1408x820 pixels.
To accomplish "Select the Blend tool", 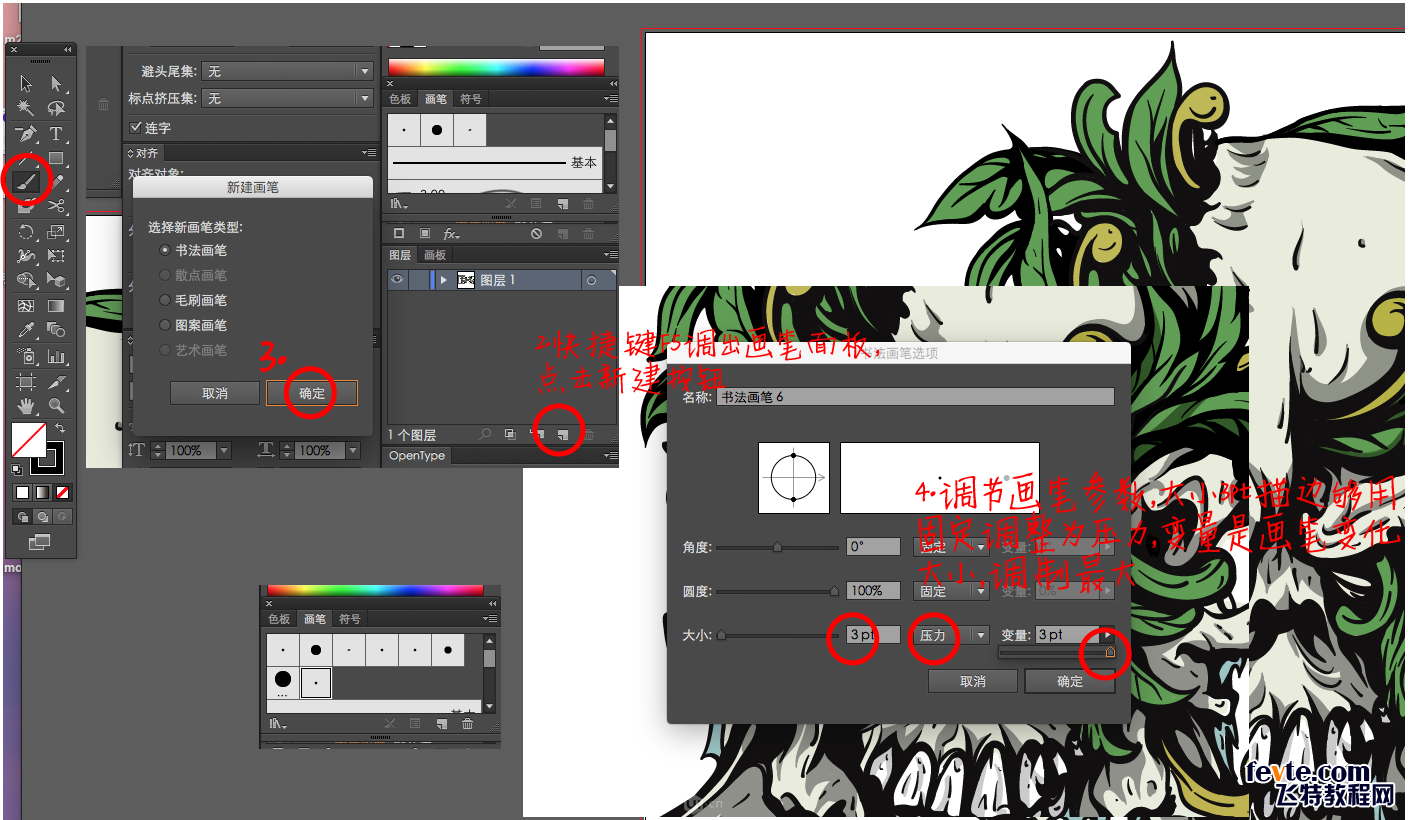I will [x=56, y=330].
